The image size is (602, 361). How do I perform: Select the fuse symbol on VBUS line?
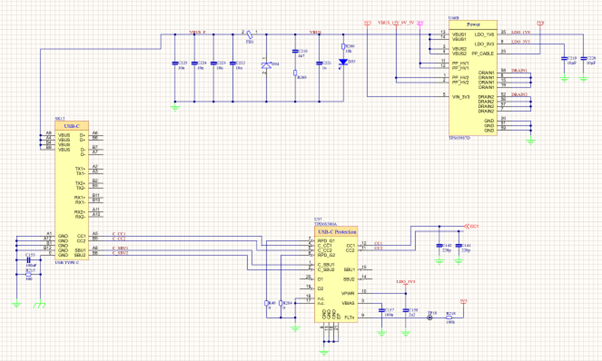tap(250, 35)
